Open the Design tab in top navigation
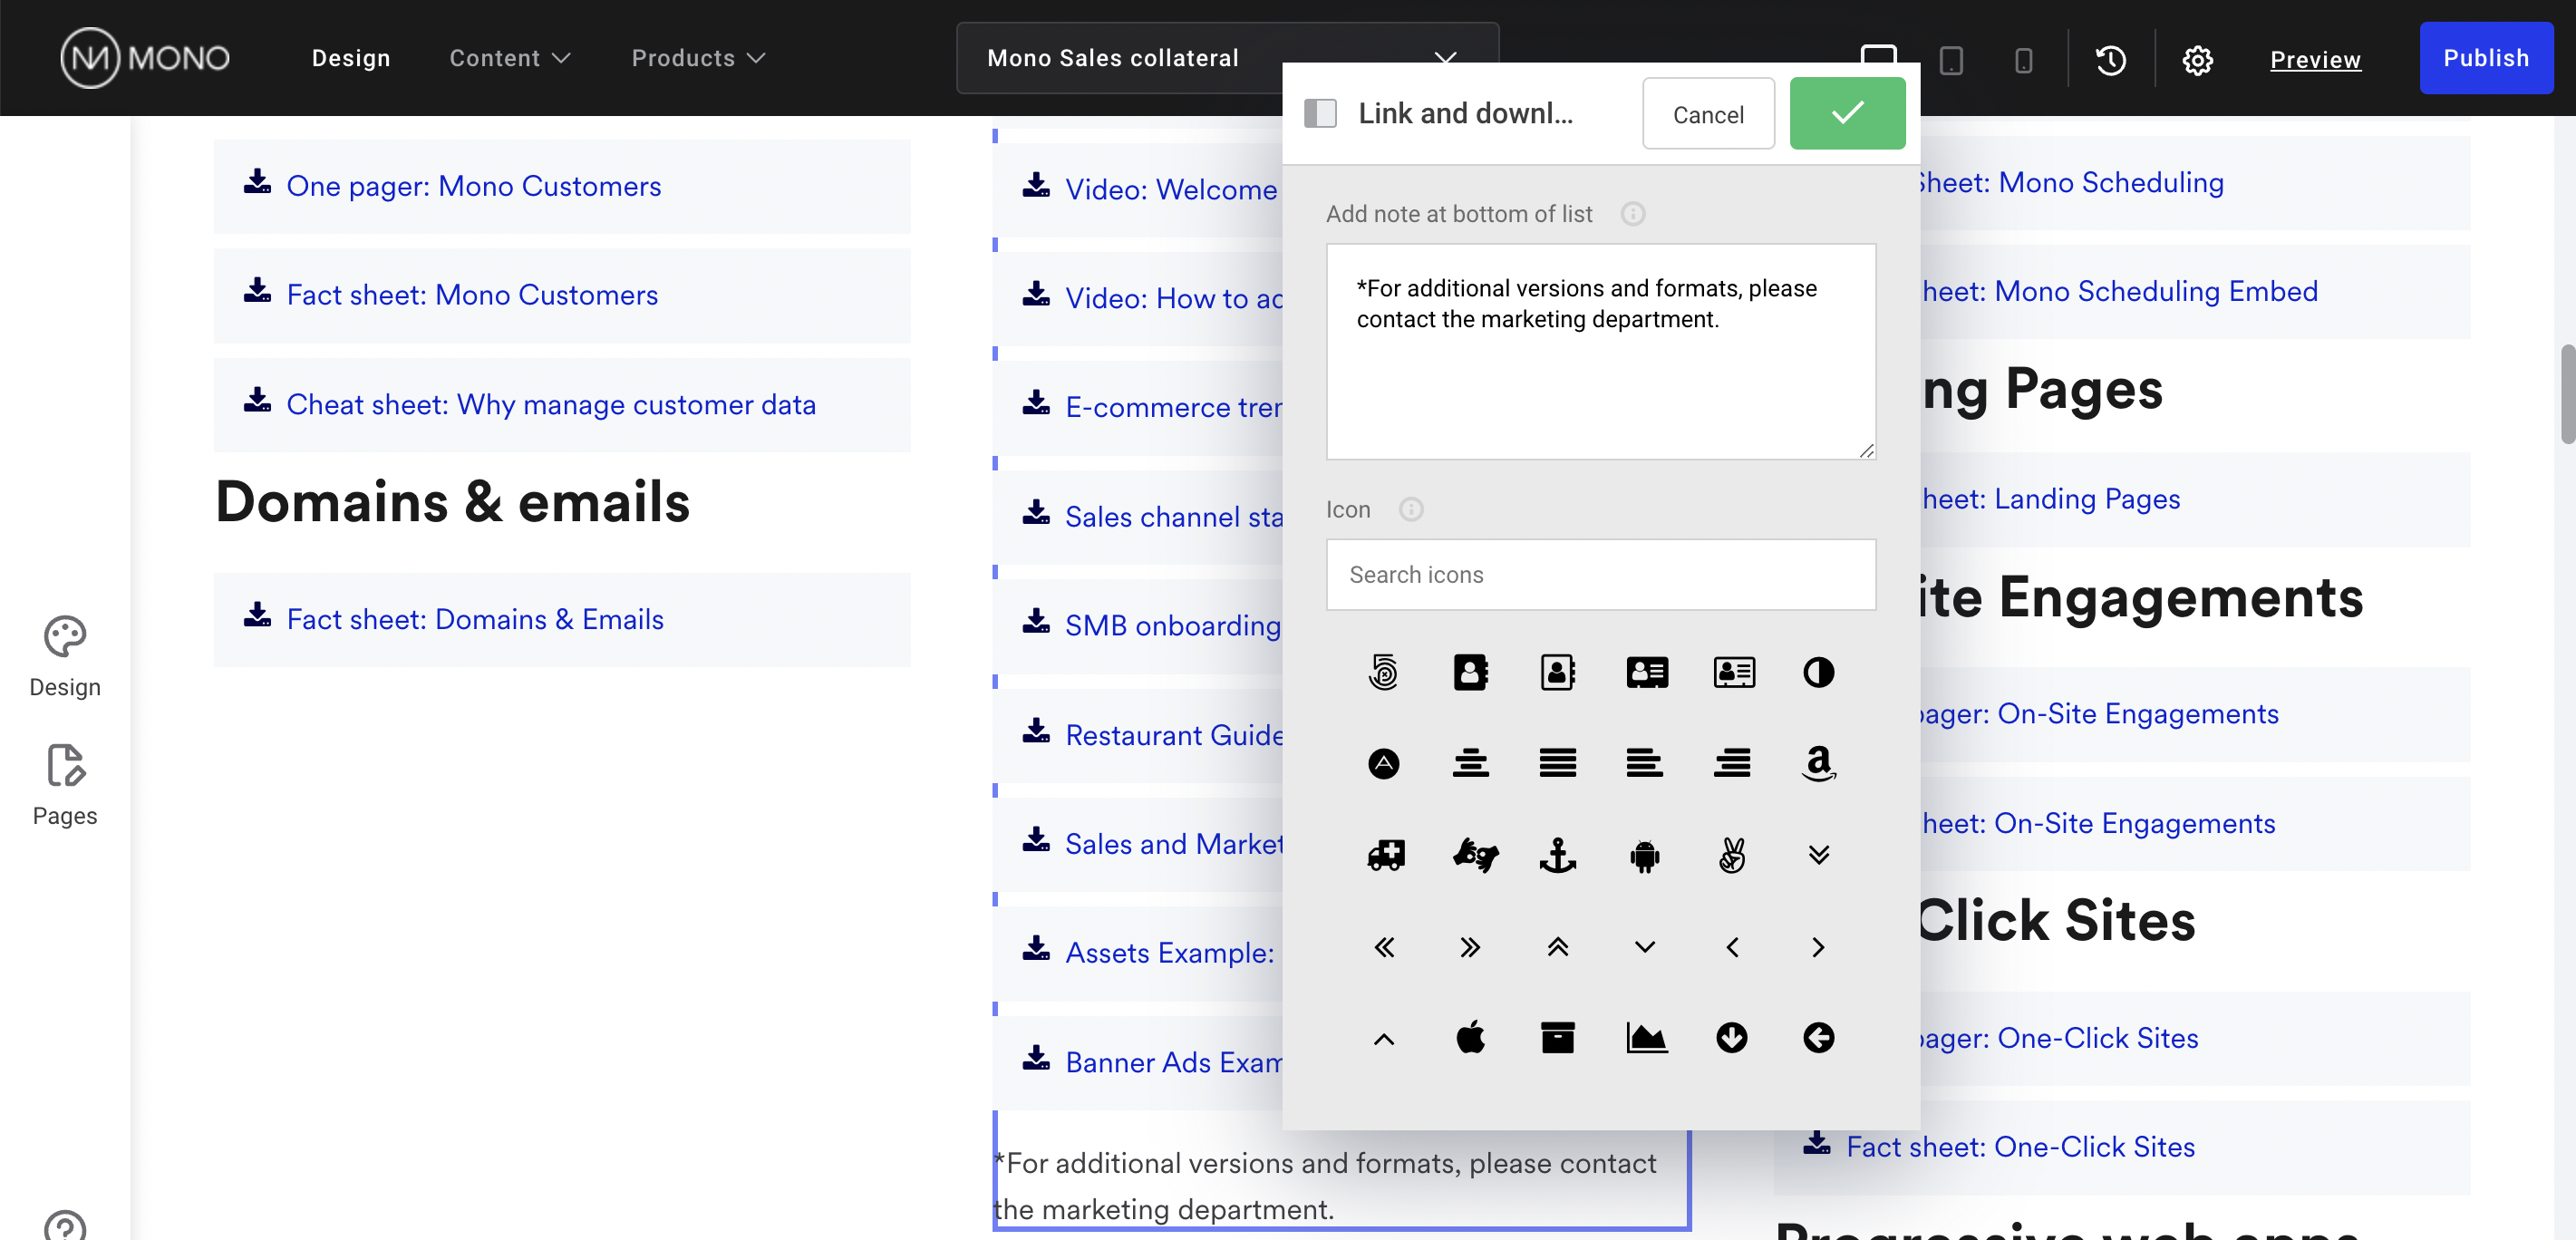Viewport: 2576px width, 1240px height. tap(351, 58)
